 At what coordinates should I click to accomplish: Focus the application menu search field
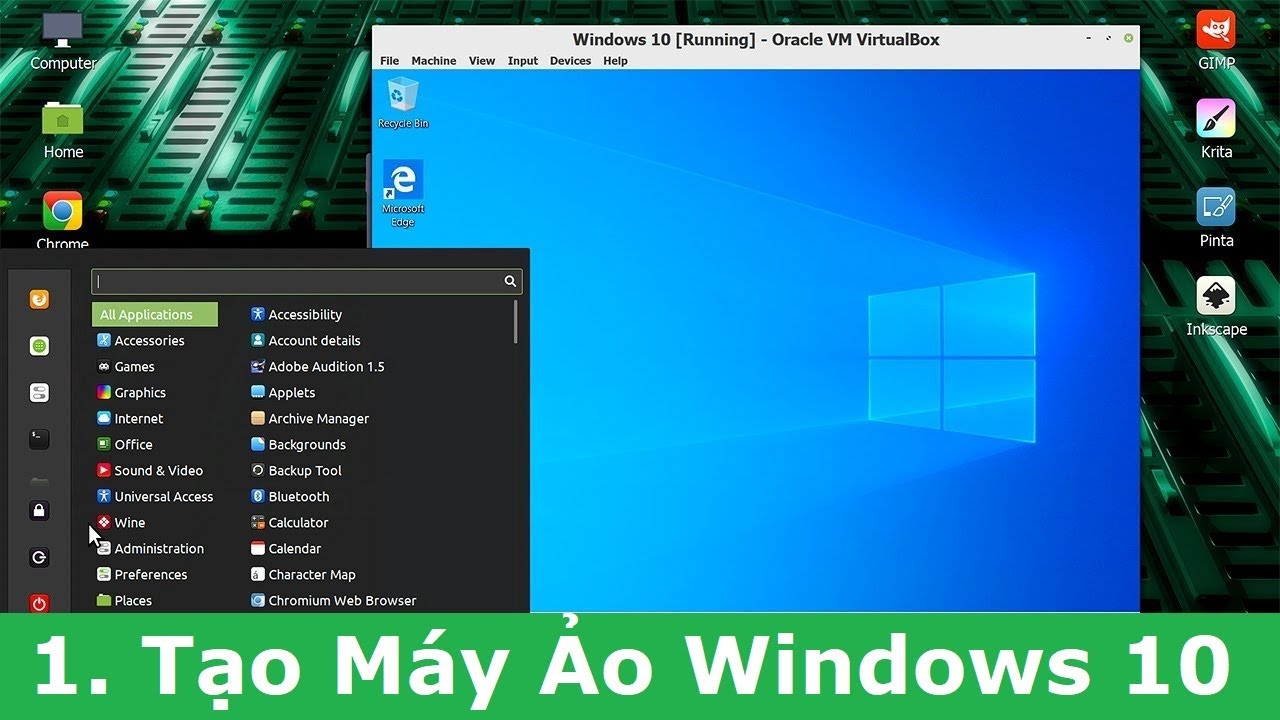[306, 282]
